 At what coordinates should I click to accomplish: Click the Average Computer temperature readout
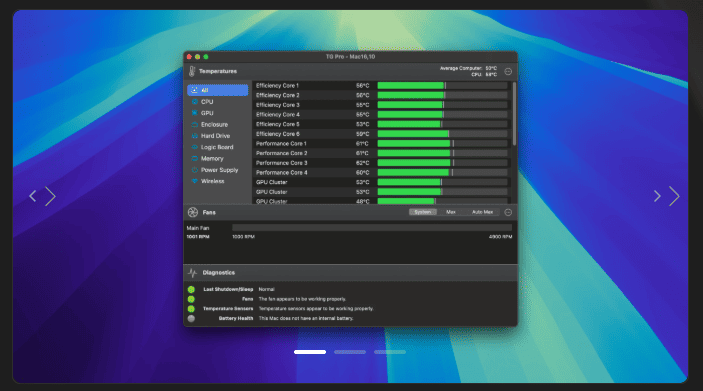click(468, 68)
